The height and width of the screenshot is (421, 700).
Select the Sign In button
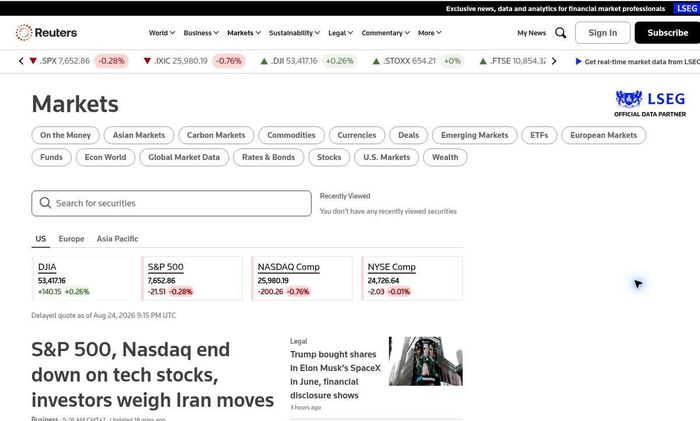pos(602,33)
